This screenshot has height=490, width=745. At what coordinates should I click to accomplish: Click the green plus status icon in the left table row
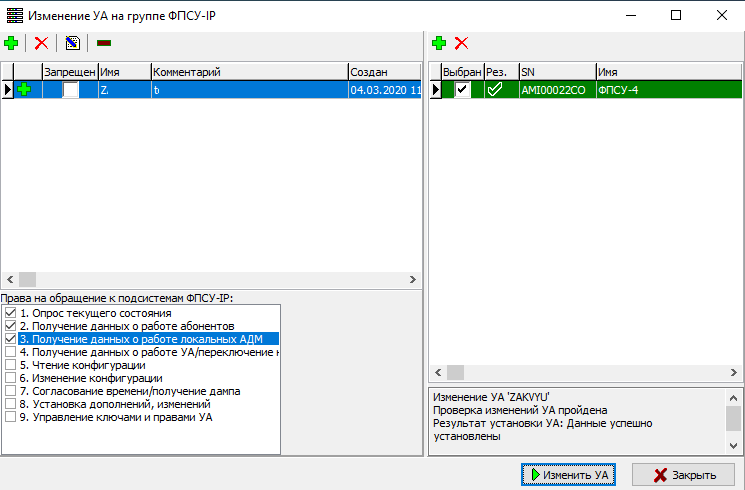[x=25, y=90]
